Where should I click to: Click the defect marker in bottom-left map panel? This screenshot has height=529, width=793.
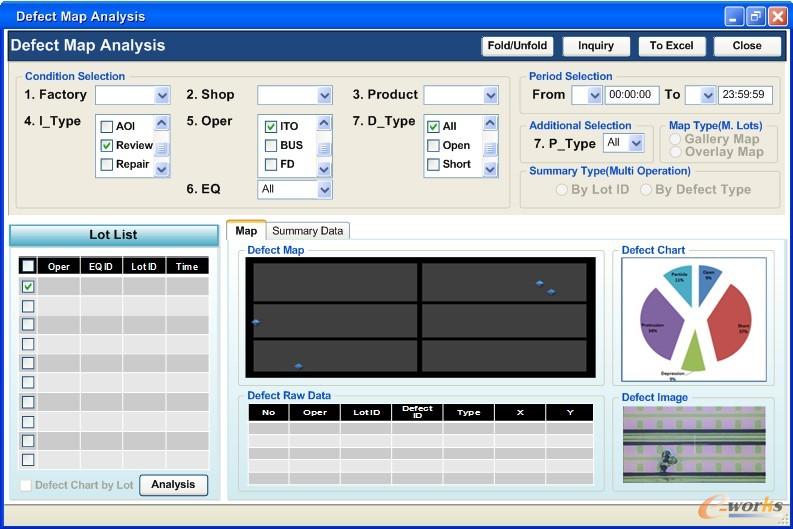click(298, 366)
